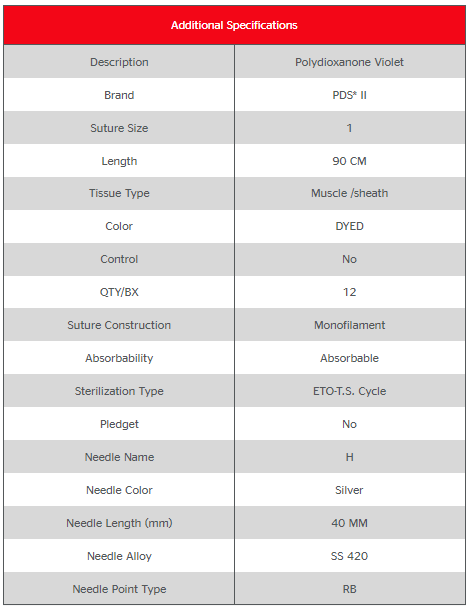Click the Additional Specifications red header
This screenshot has height=612, width=473.
tap(234, 25)
